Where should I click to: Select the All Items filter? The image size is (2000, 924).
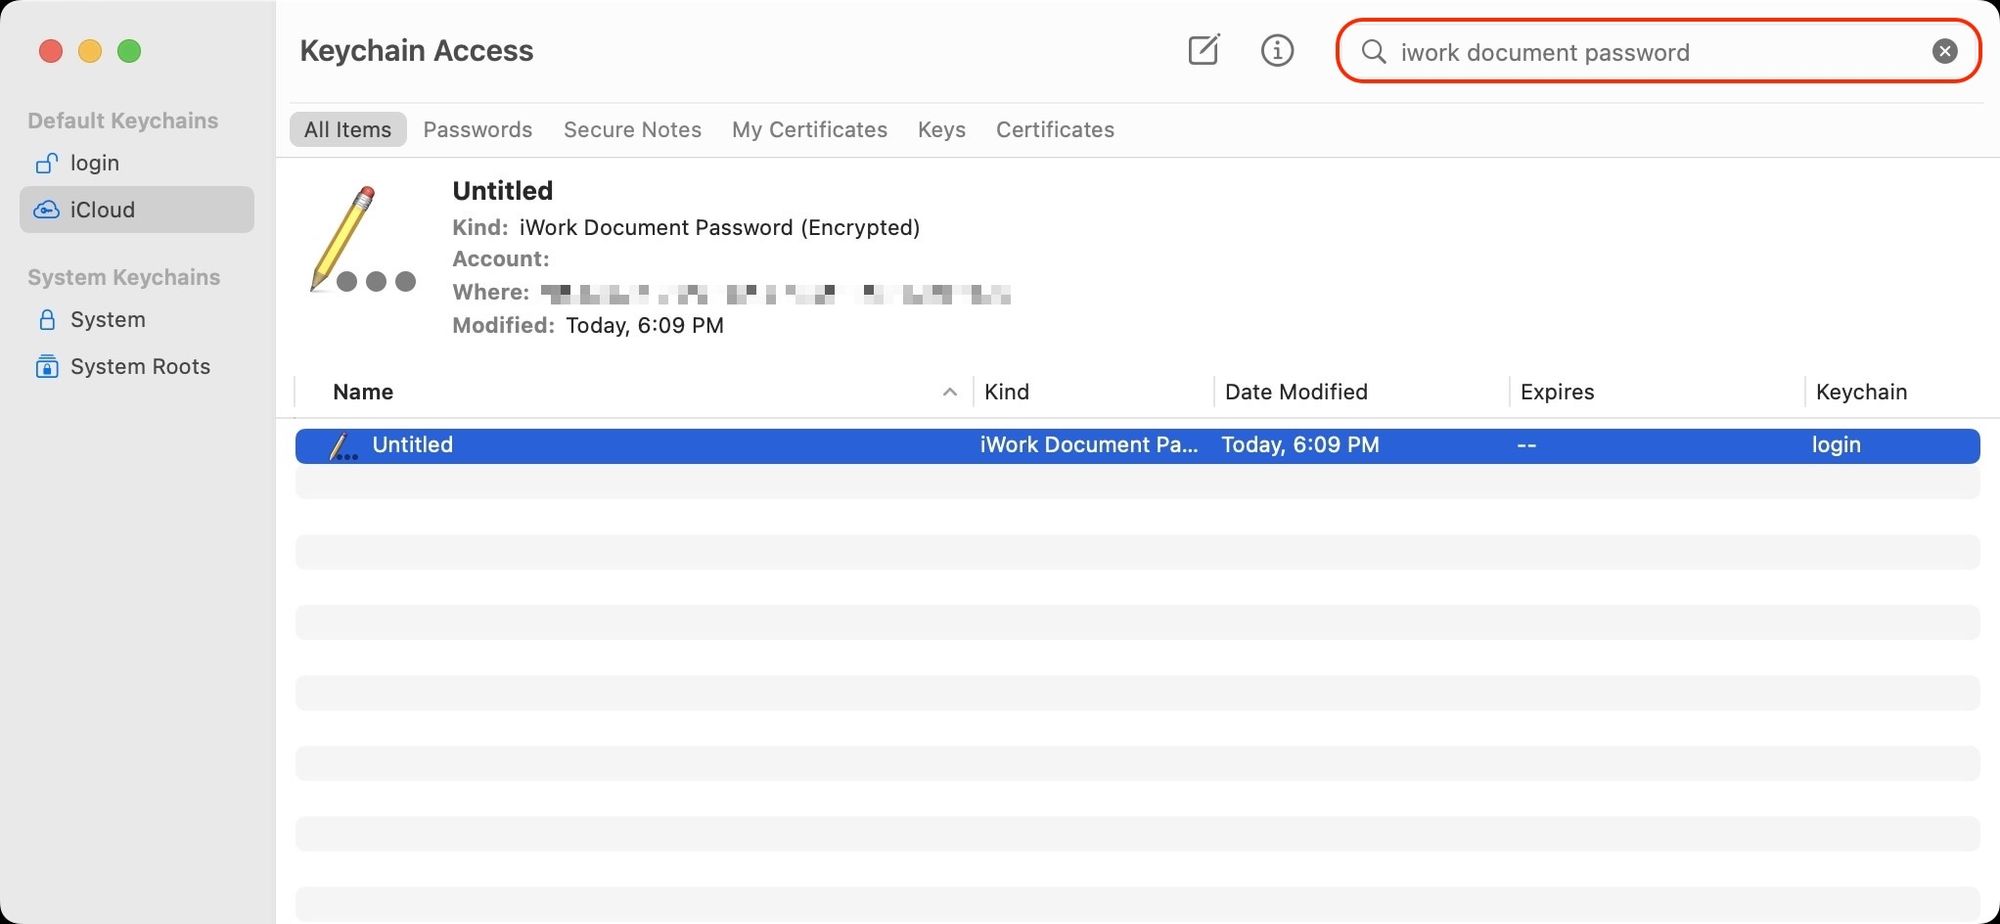tap(347, 129)
